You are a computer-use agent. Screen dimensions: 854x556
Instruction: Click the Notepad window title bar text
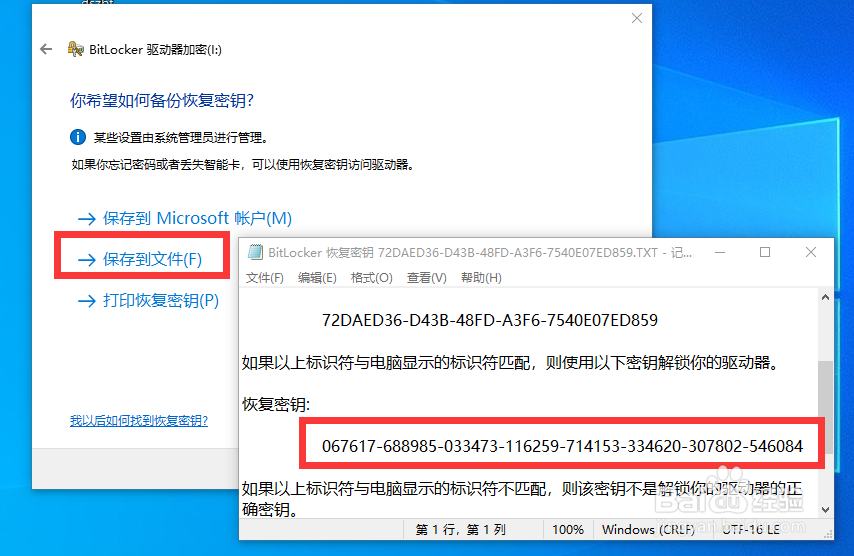pyautogui.click(x=480, y=252)
